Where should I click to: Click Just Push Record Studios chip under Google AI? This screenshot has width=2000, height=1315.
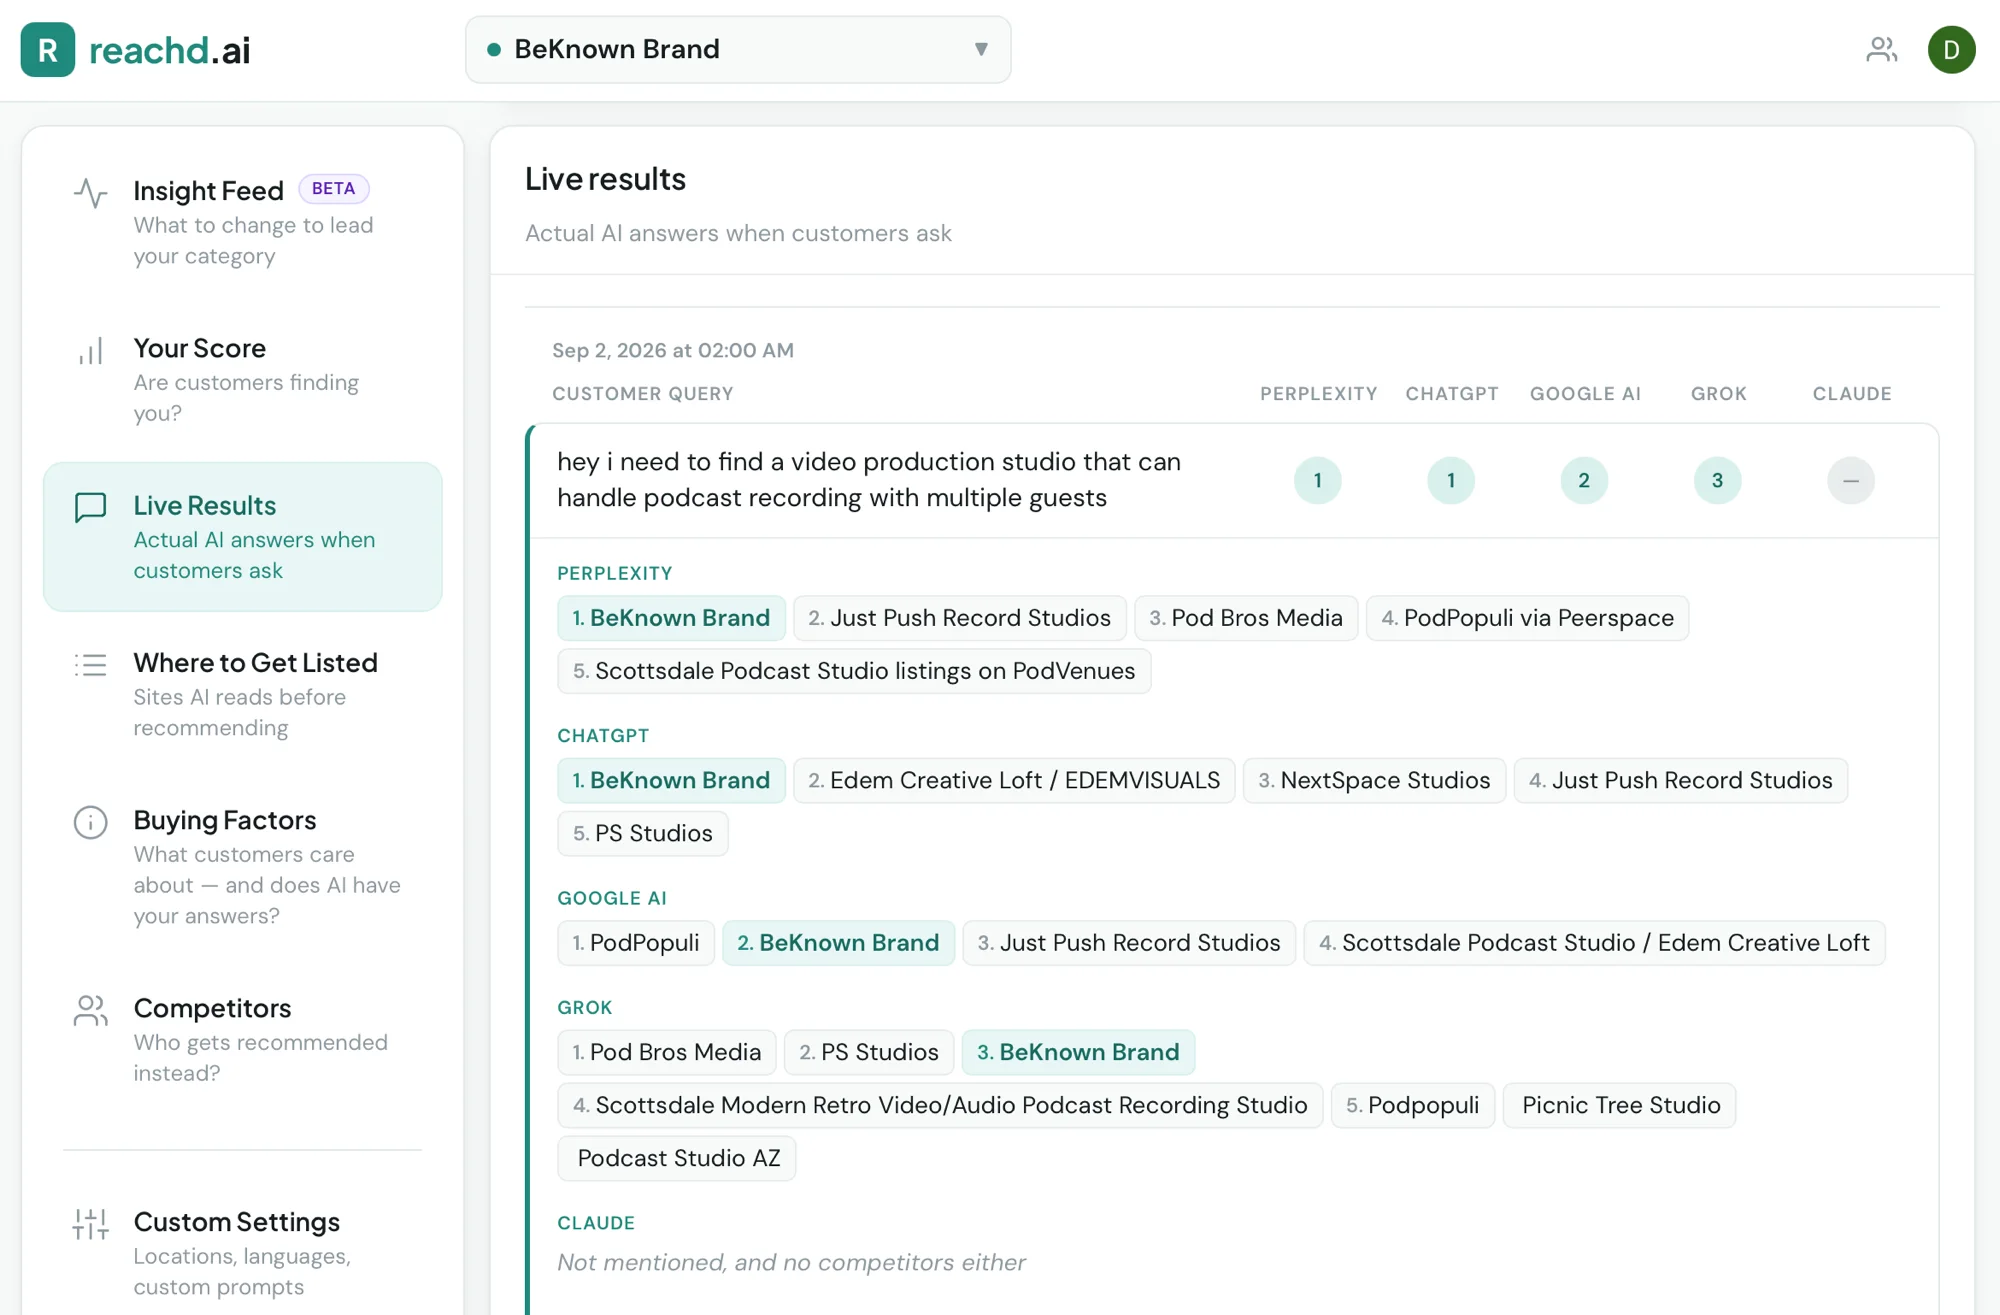point(1129,943)
